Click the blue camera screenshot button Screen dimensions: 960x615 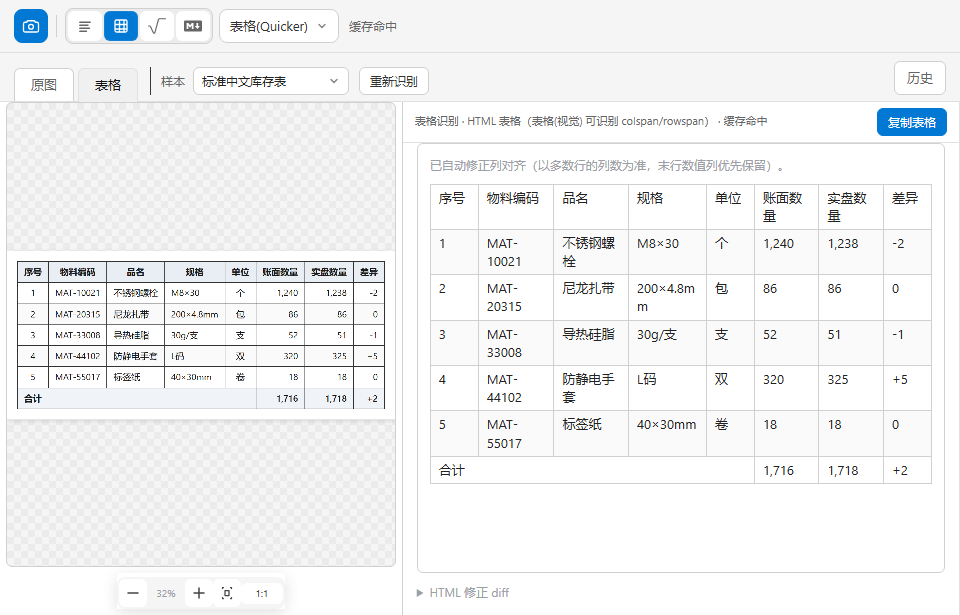pyautogui.click(x=31, y=26)
